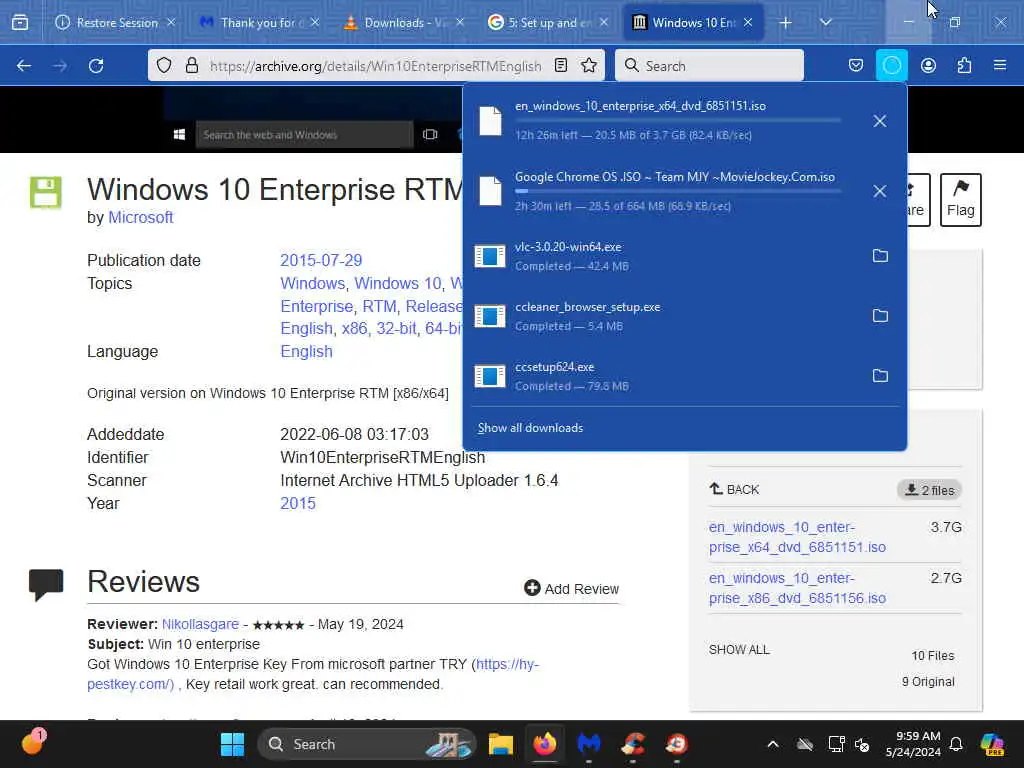
Task: Open the RTM topic link
Action: (x=379, y=306)
